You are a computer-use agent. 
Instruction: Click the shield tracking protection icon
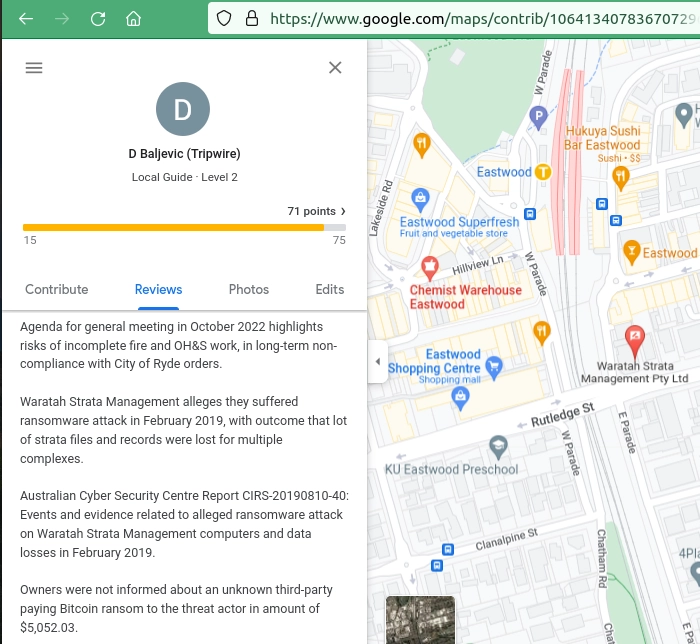coord(224,18)
